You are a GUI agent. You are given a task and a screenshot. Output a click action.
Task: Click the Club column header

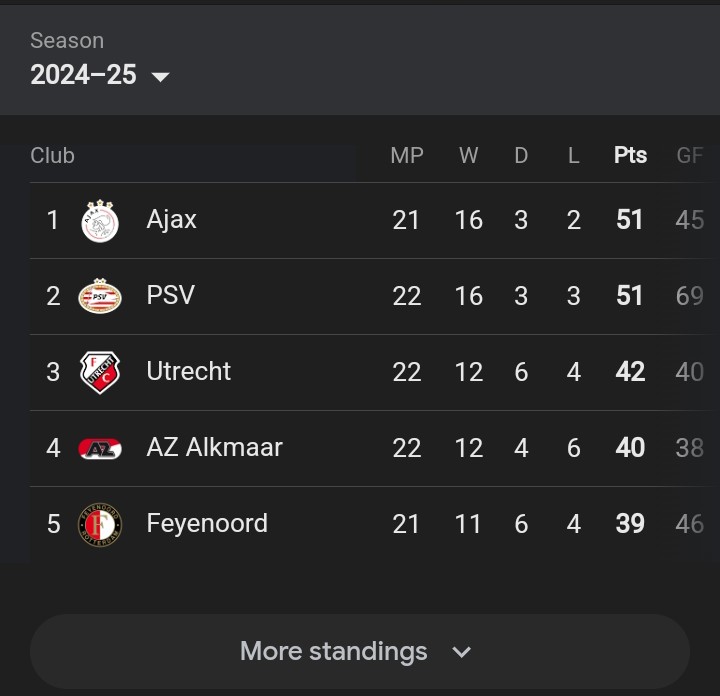pos(52,155)
